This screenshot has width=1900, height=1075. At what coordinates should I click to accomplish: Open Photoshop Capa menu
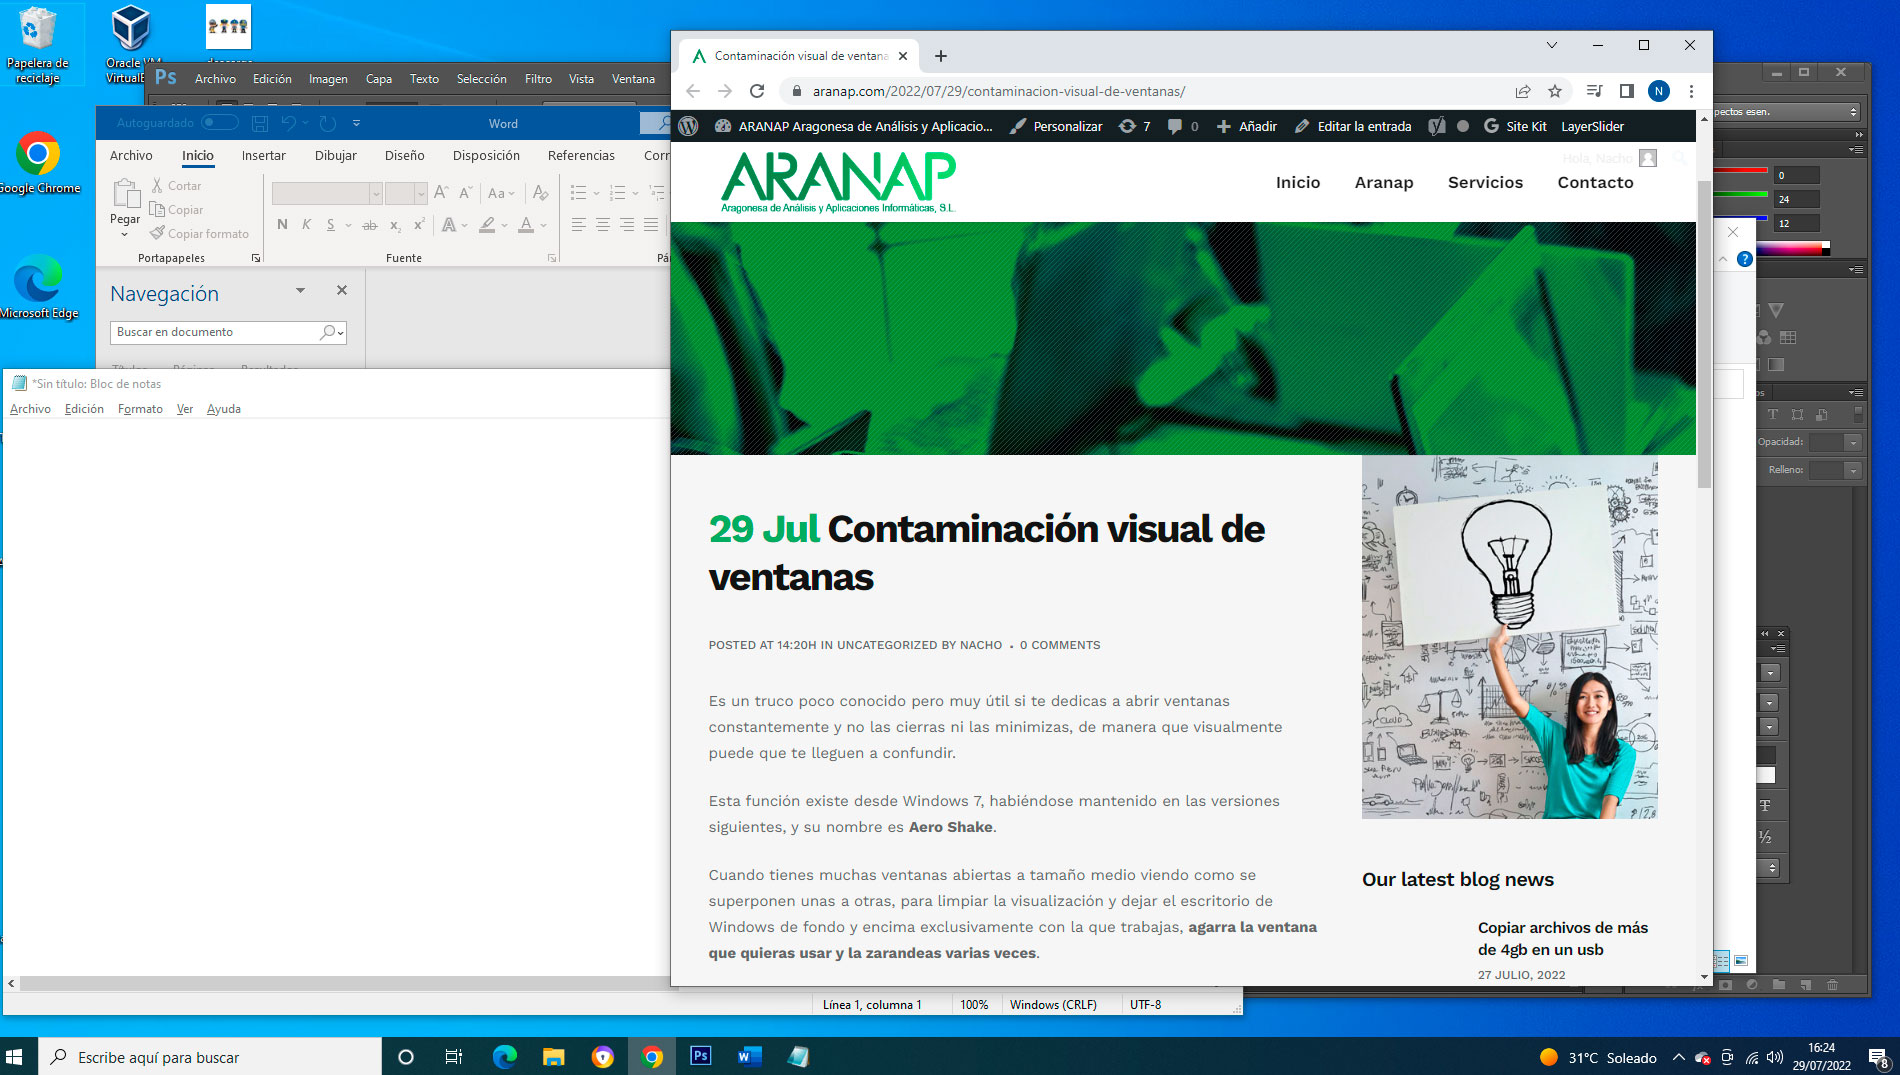(379, 79)
